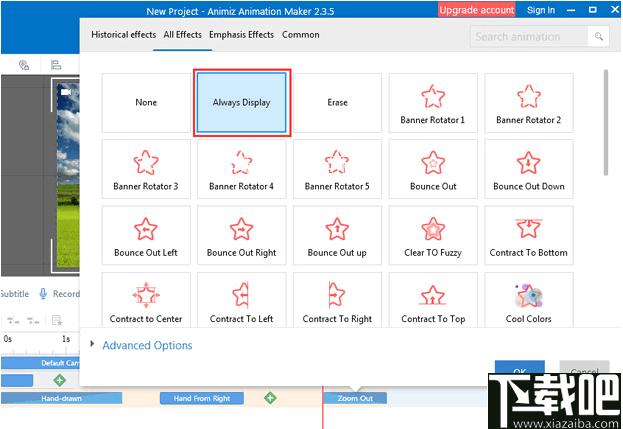Select the Bounce Out Left effect

click(x=146, y=236)
